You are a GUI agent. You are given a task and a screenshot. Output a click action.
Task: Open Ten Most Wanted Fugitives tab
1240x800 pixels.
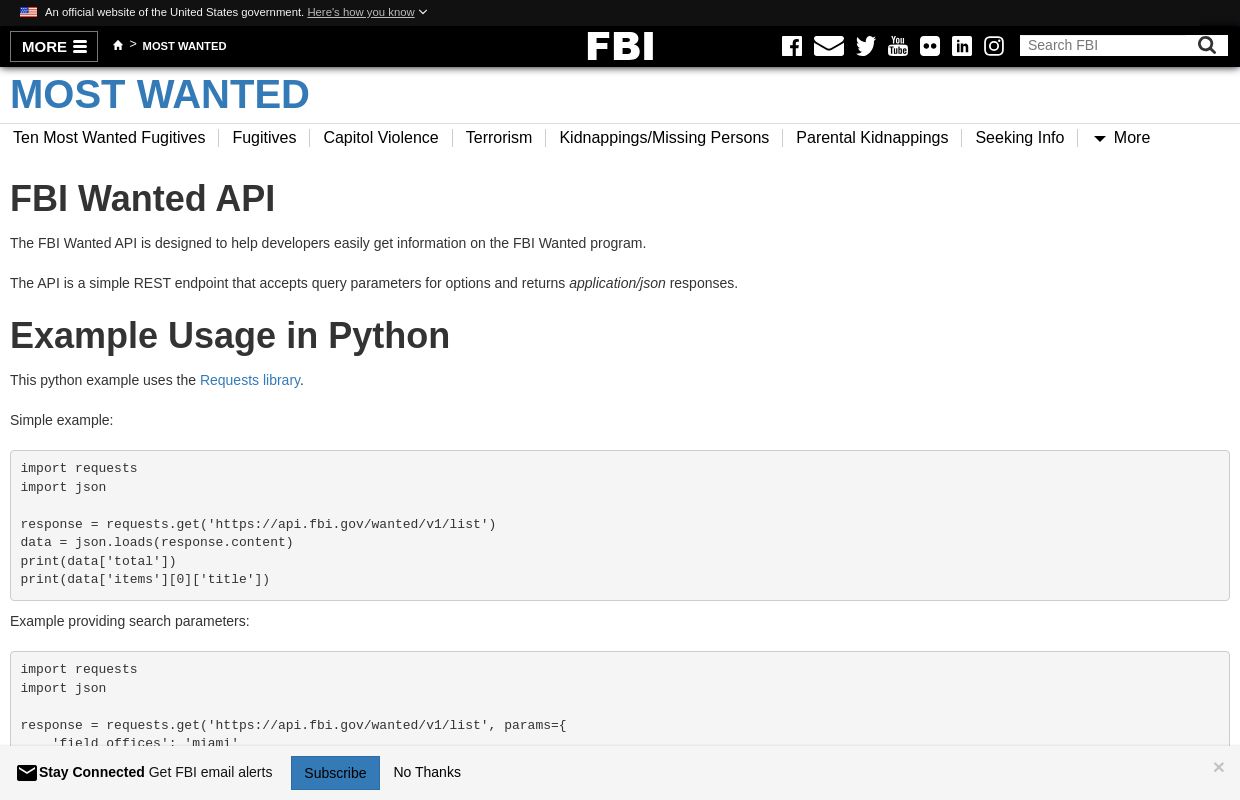pyautogui.click(x=109, y=138)
